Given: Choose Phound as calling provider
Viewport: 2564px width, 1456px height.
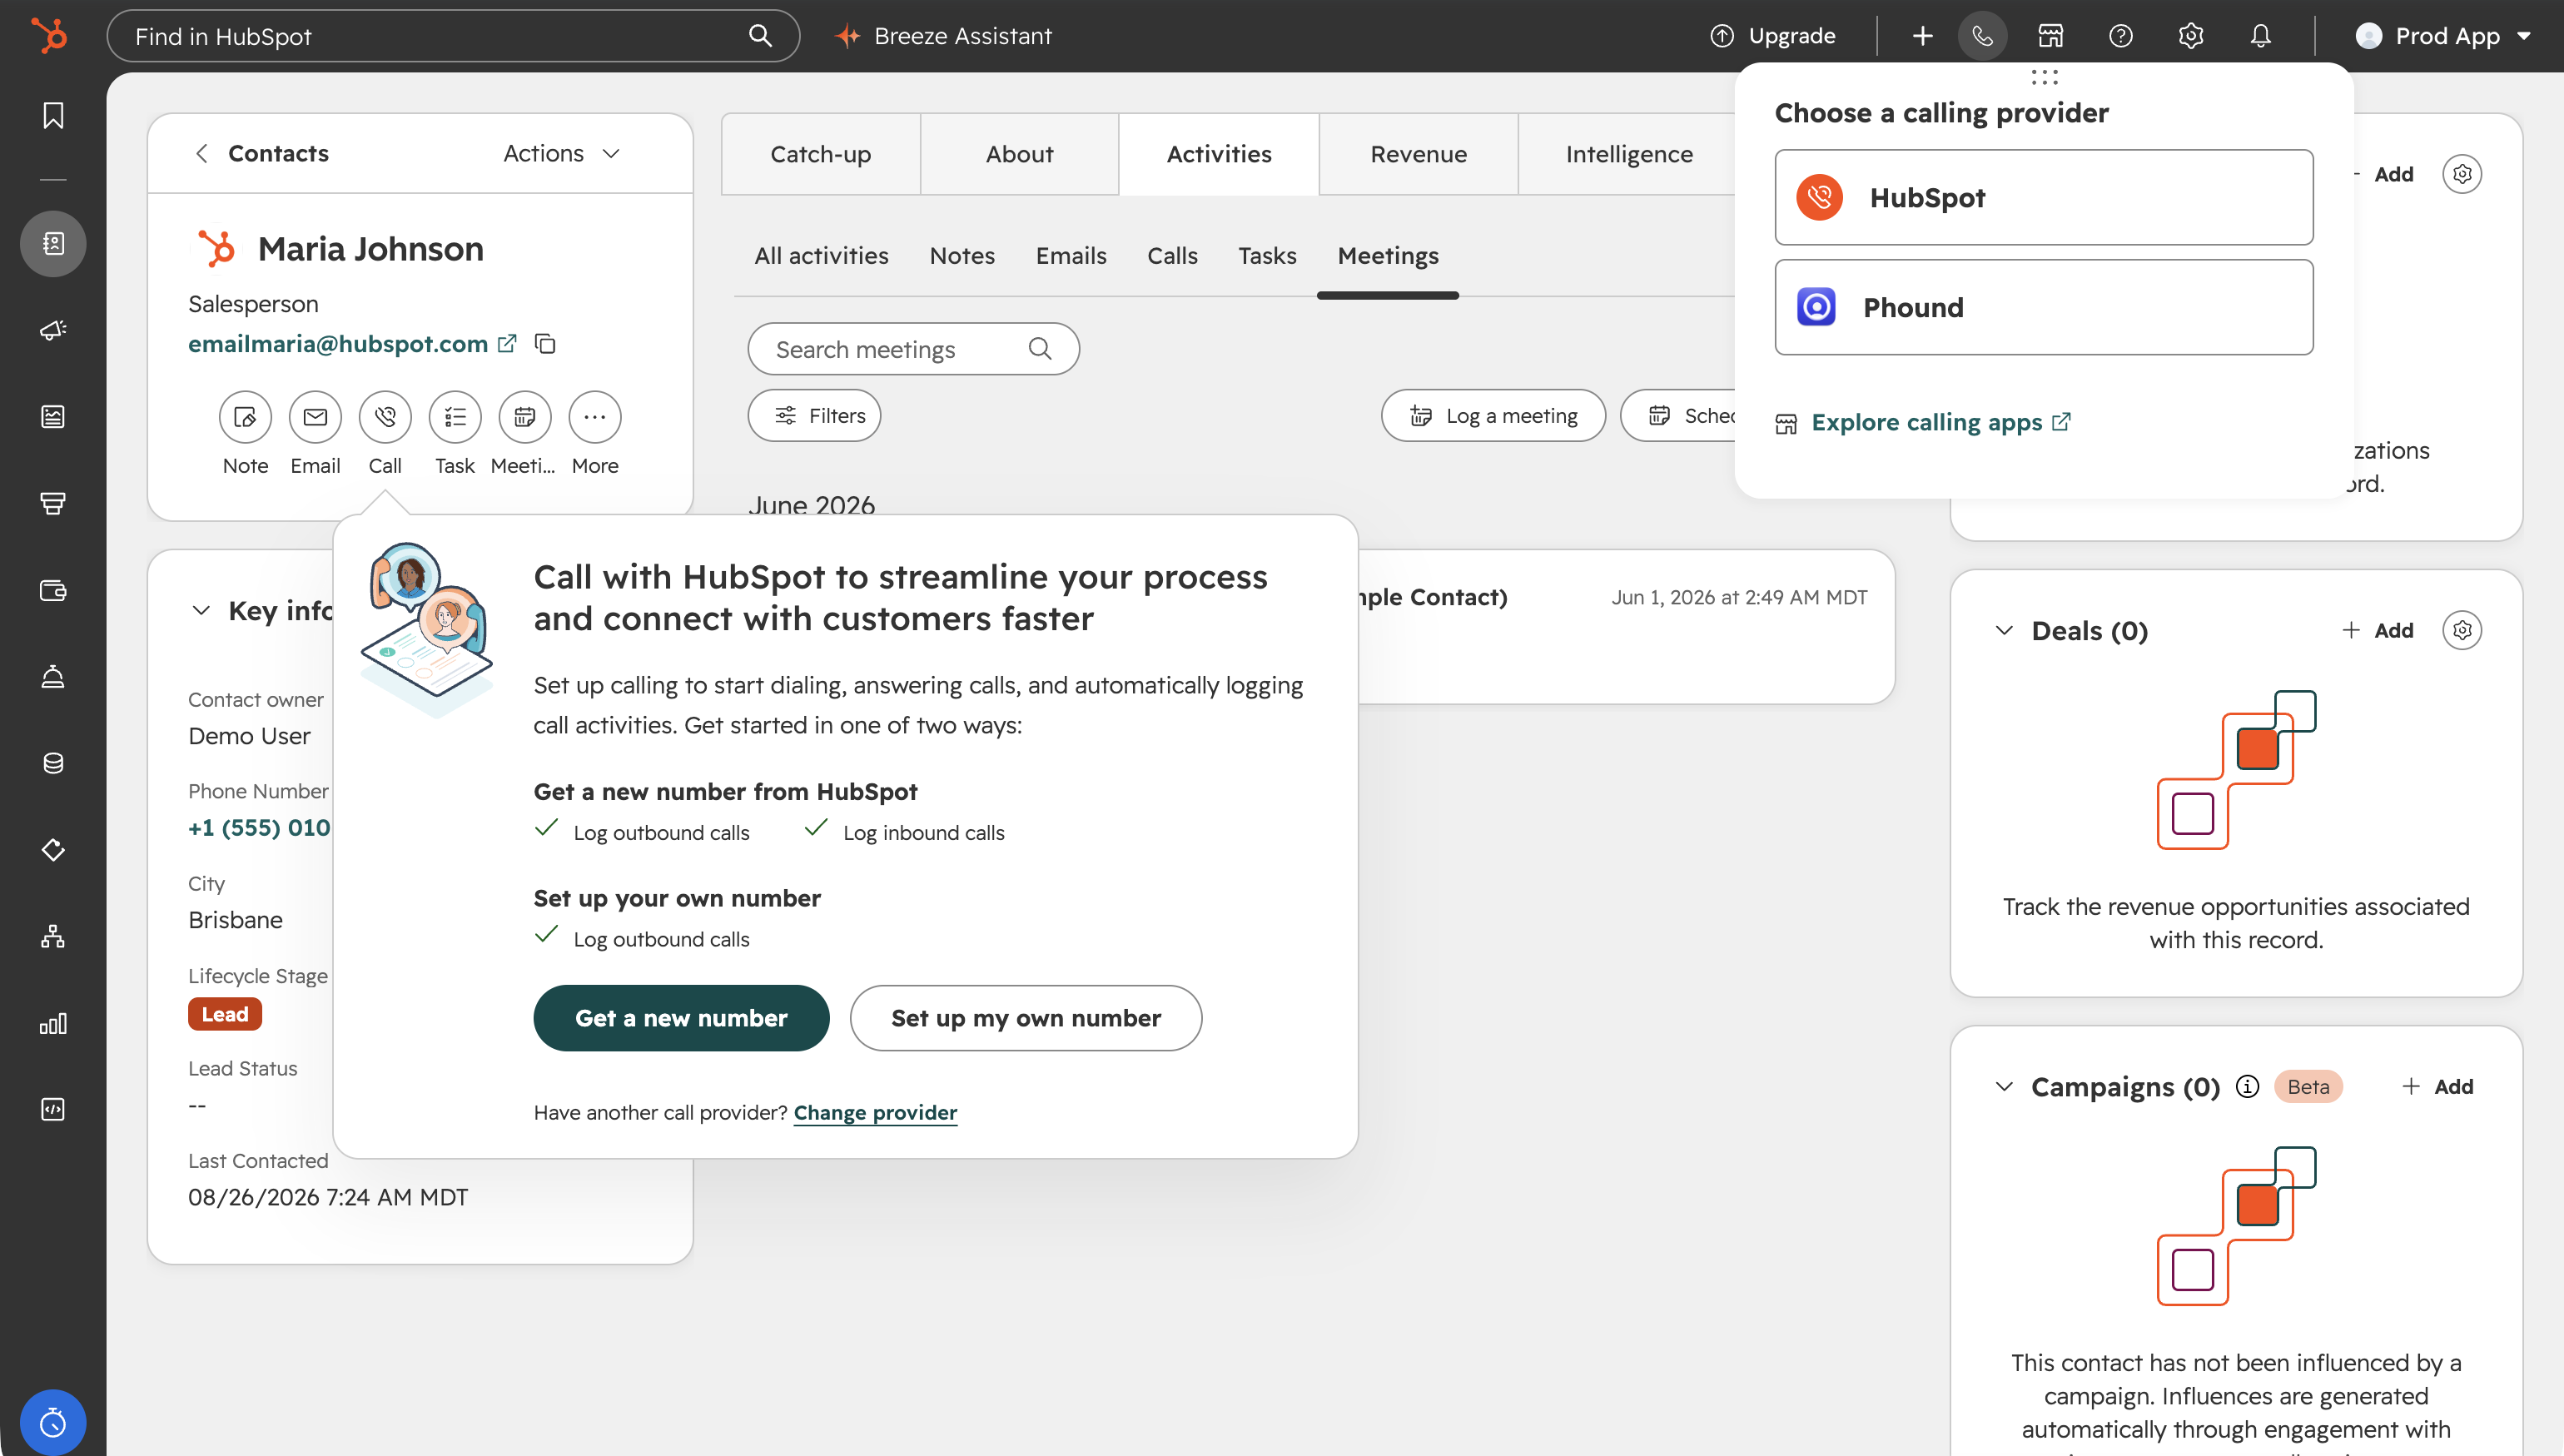Looking at the screenshot, I should pyautogui.click(x=2044, y=307).
